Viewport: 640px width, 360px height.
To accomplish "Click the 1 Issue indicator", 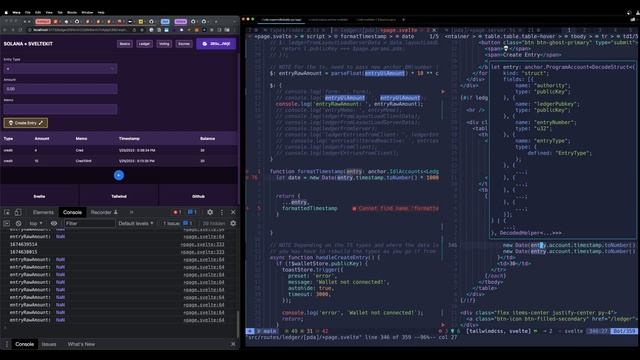I will click(178, 223).
